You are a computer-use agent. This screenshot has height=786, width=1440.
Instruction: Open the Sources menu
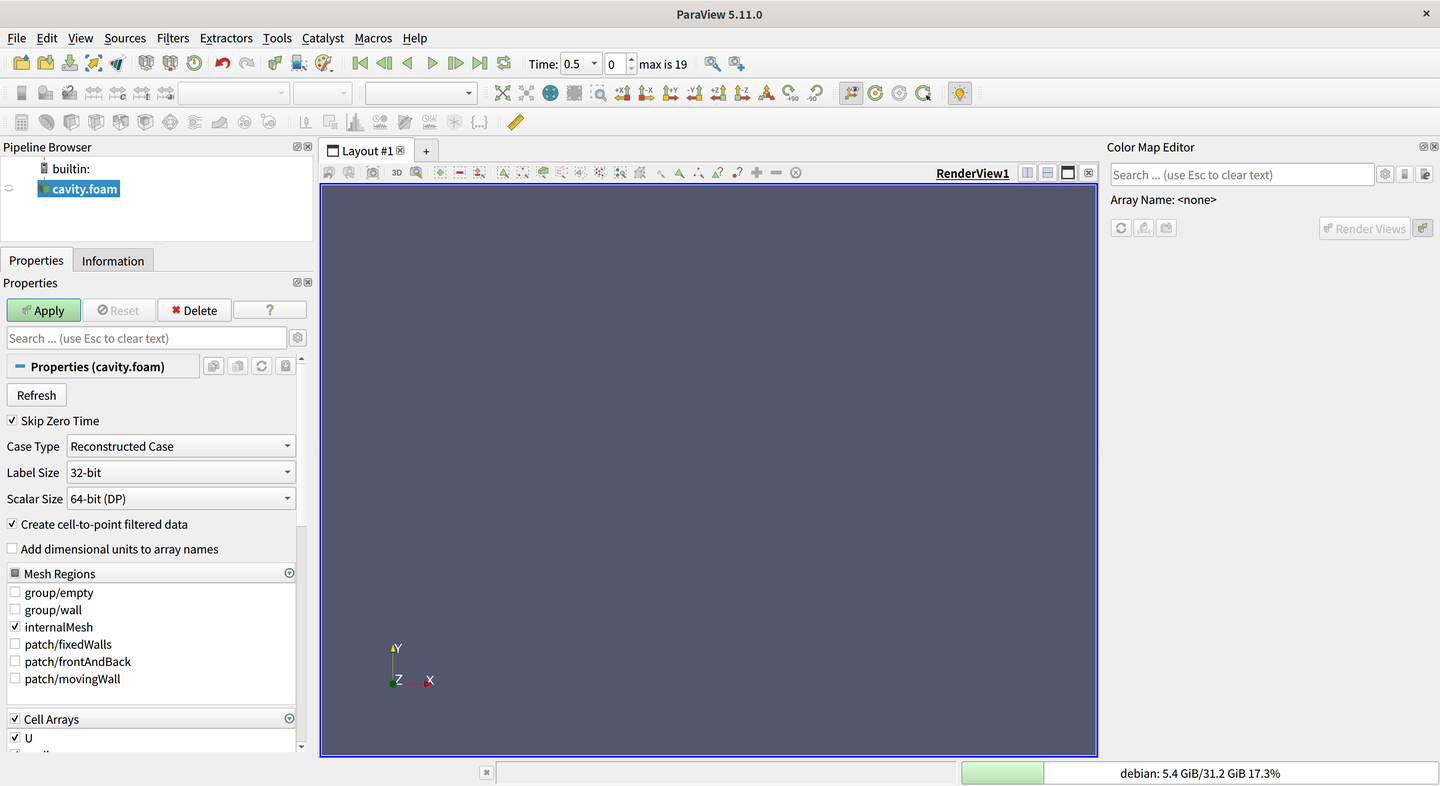pos(125,38)
